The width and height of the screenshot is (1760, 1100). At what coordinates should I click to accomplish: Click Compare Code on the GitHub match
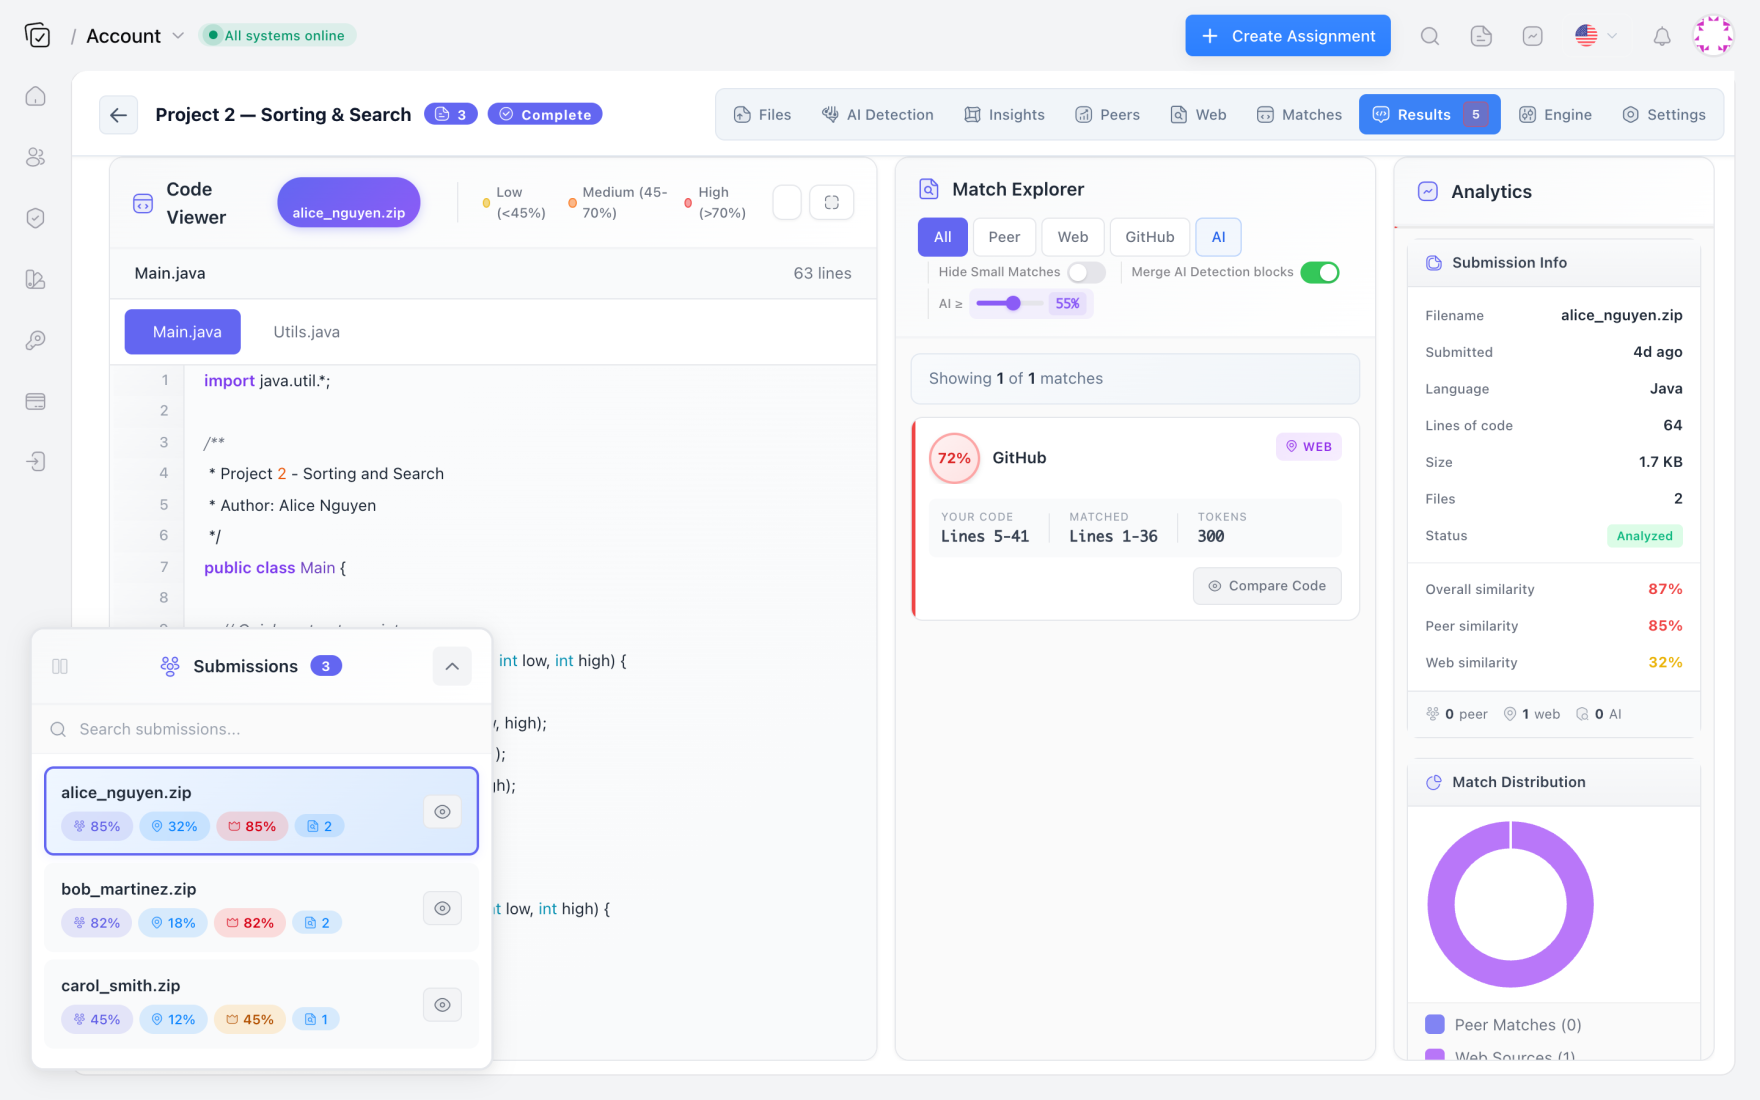pos(1267,586)
